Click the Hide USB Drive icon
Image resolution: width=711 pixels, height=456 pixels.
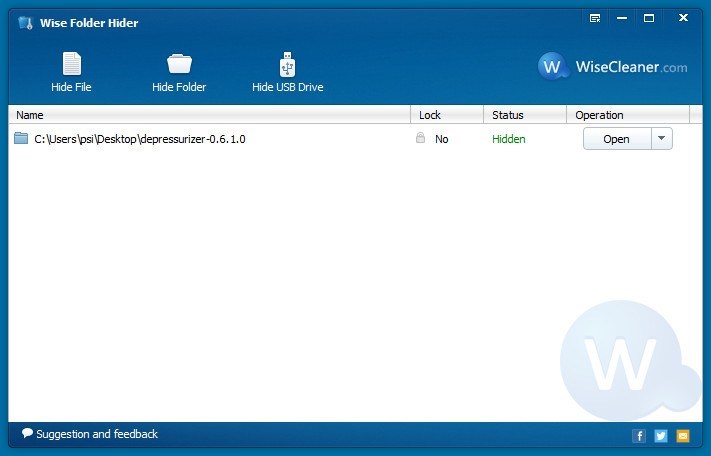pyautogui.click(x=287, y=64)
